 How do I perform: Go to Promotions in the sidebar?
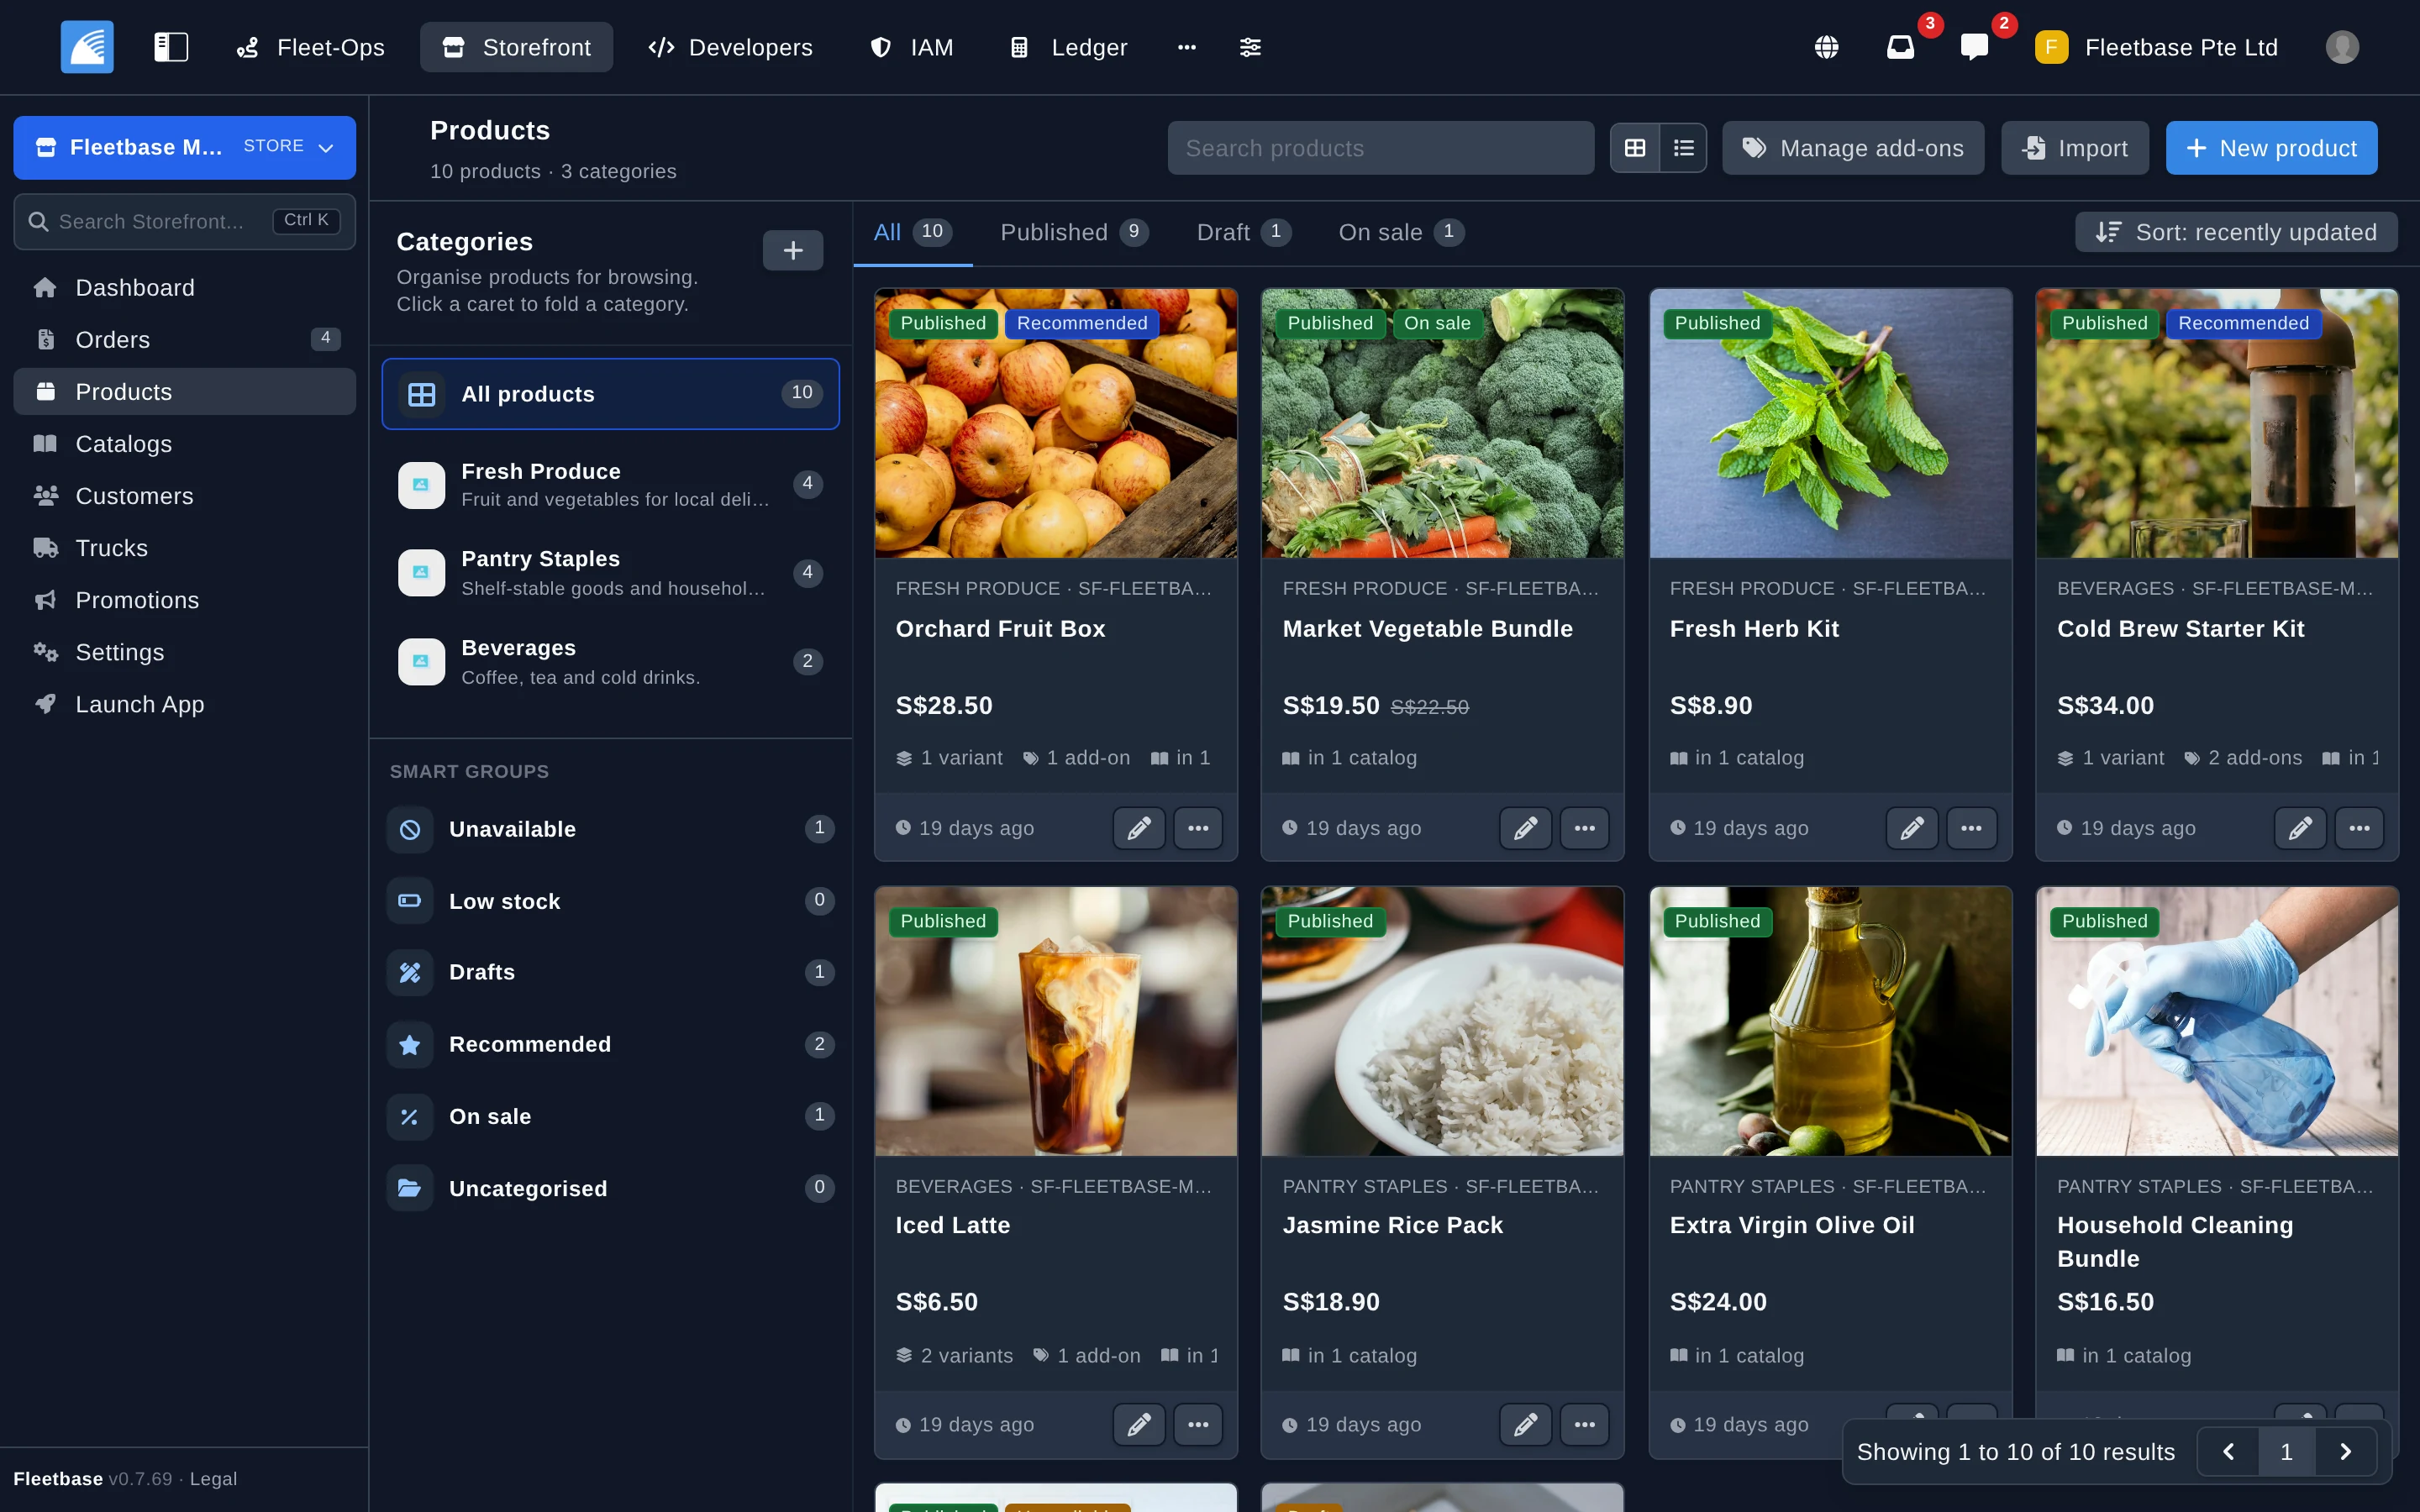184,600
